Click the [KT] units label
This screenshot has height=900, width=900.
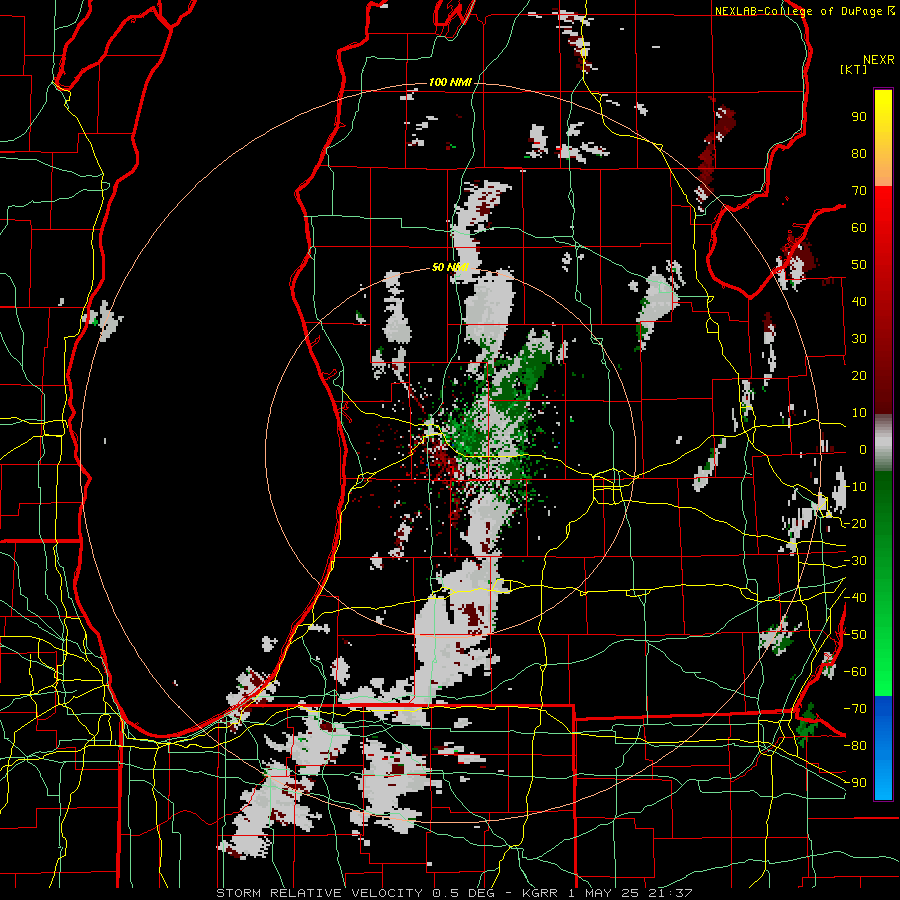point(854,69)
